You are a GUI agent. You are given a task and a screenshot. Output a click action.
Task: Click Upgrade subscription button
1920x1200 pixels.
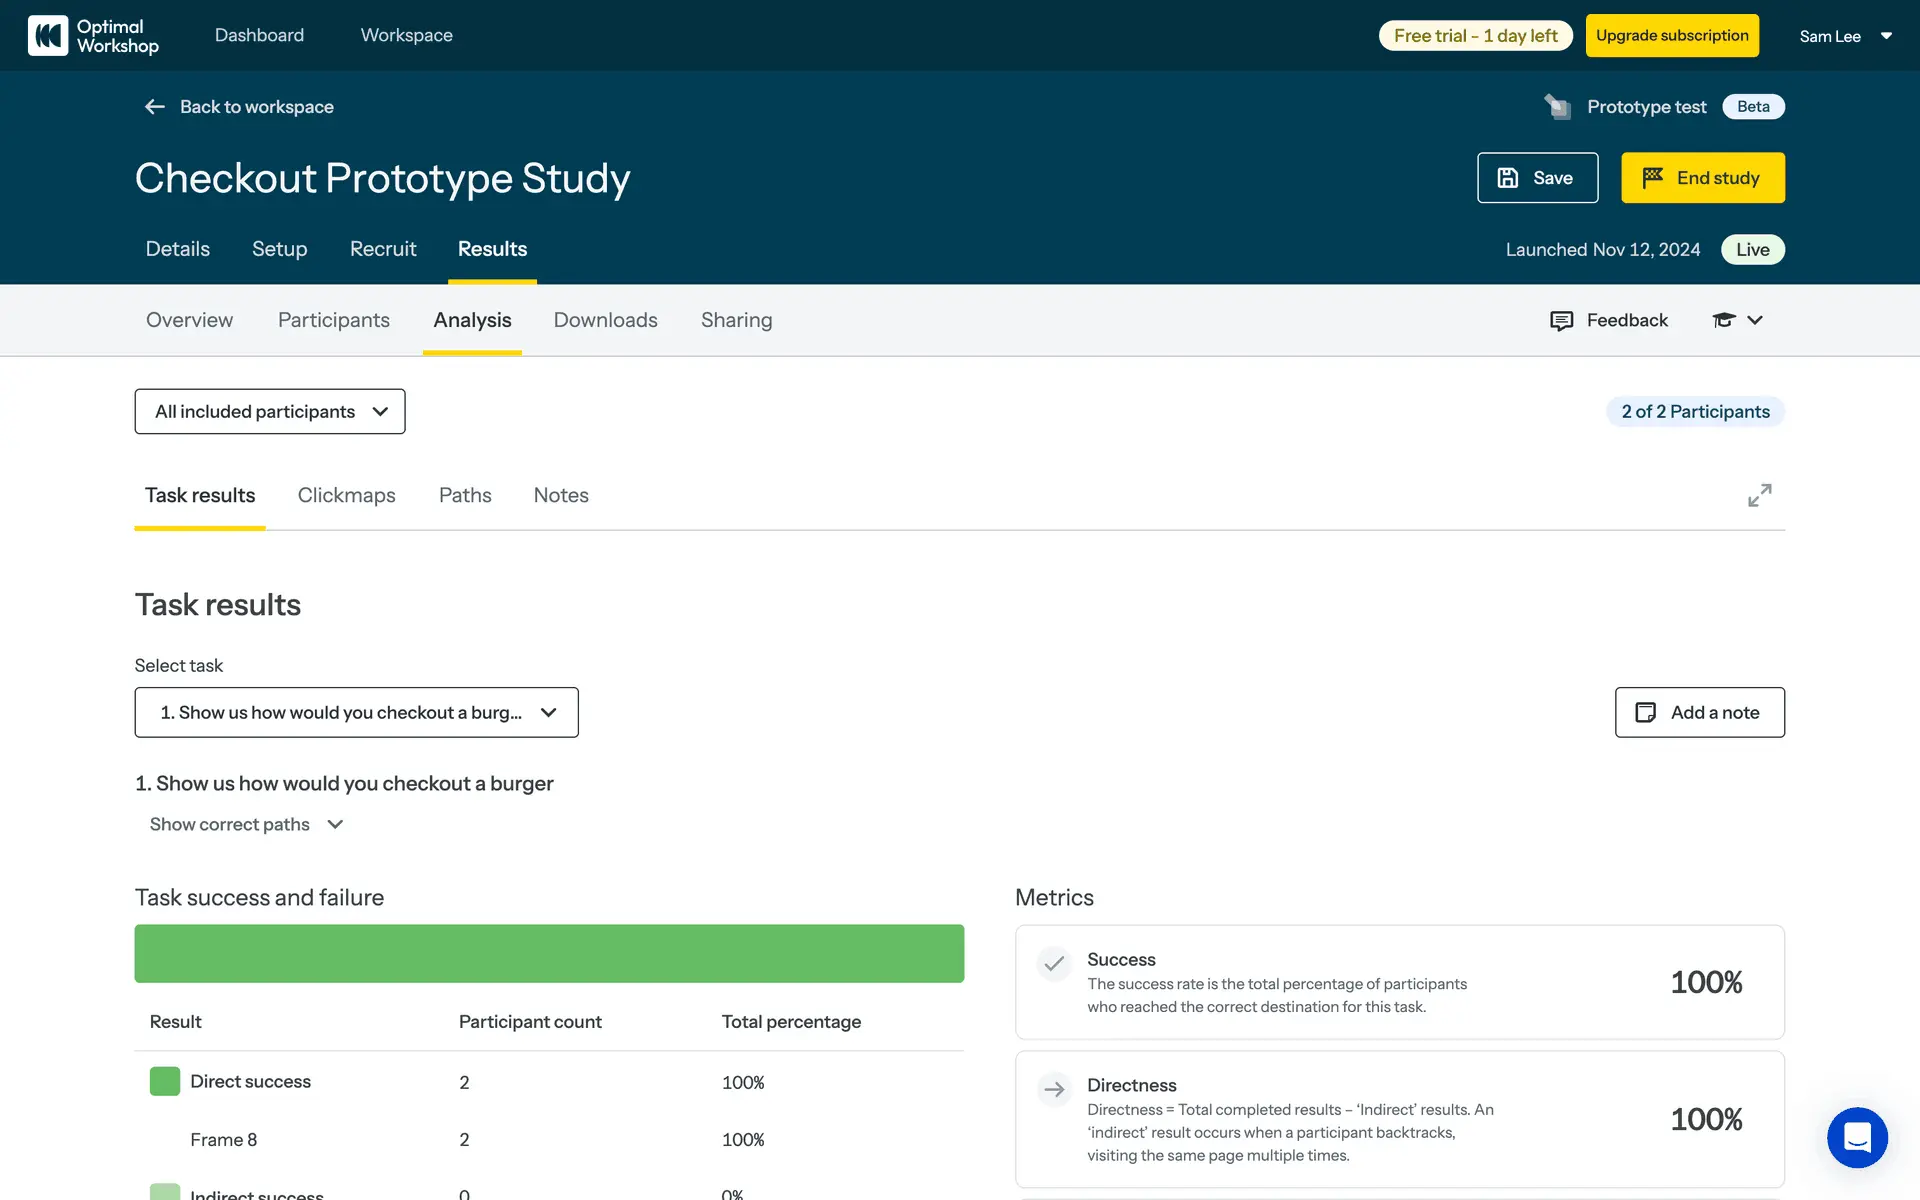[x=1672, y=36]
